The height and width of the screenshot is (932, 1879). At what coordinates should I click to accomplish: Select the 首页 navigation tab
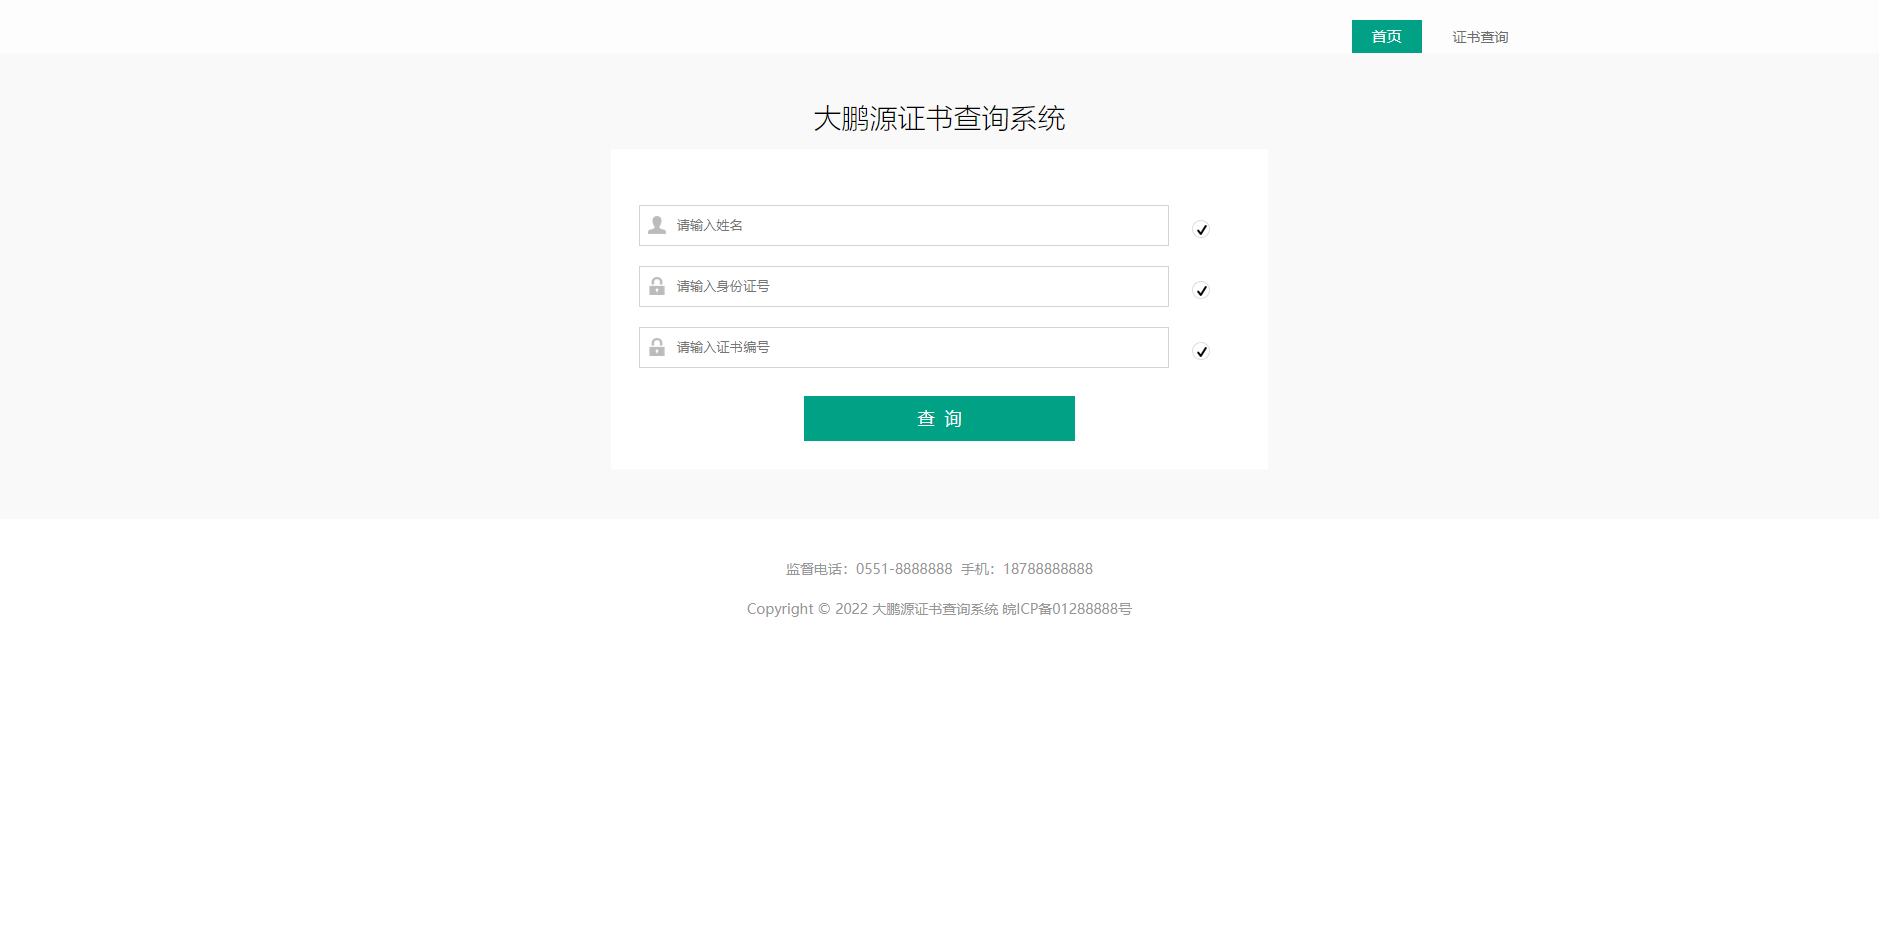tap(1386, 36)
